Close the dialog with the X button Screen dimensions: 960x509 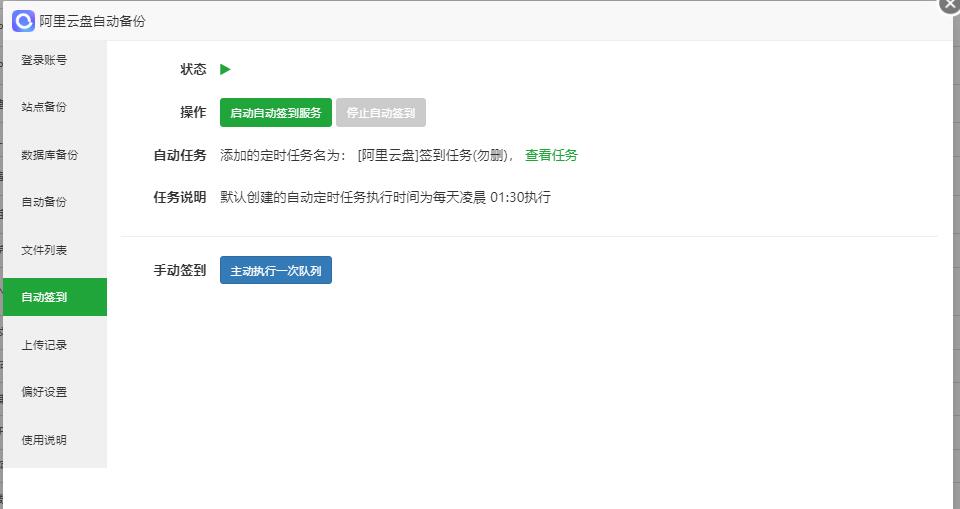950,4
